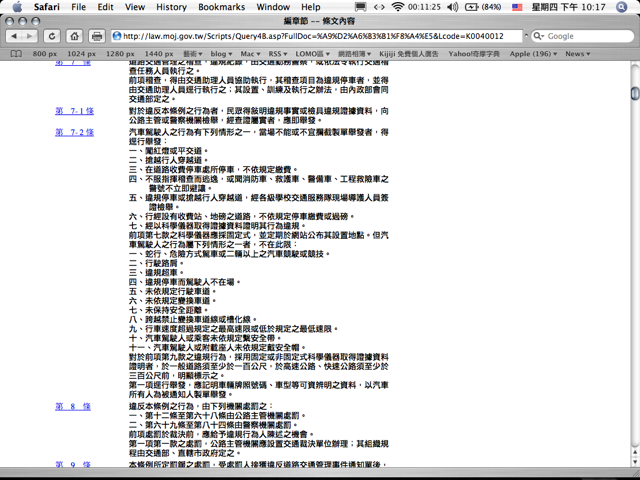Screen dimensions: 640x480
Task: Click text line 五、未依規定行駛車道
Action: (x=173, y=291)
